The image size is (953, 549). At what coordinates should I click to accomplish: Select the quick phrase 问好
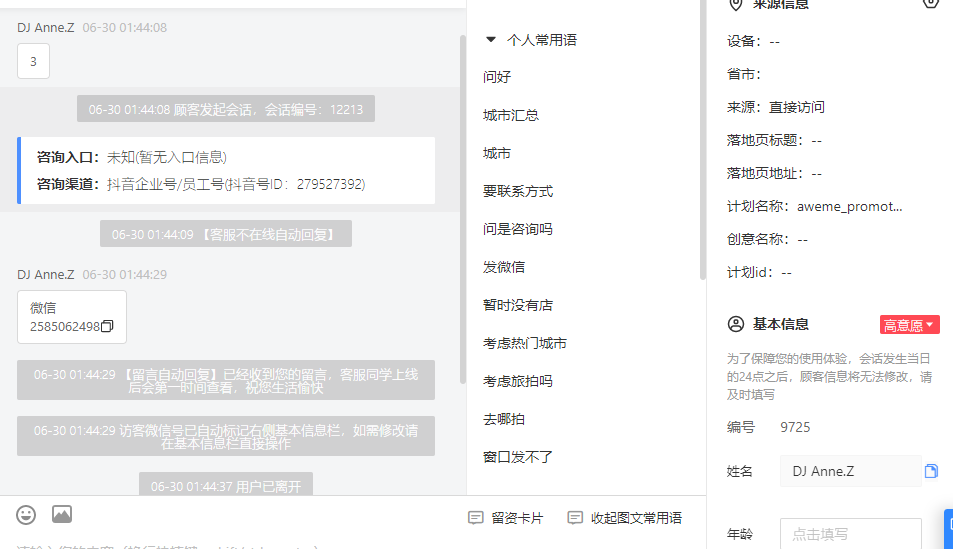click(x=497, y=77)
